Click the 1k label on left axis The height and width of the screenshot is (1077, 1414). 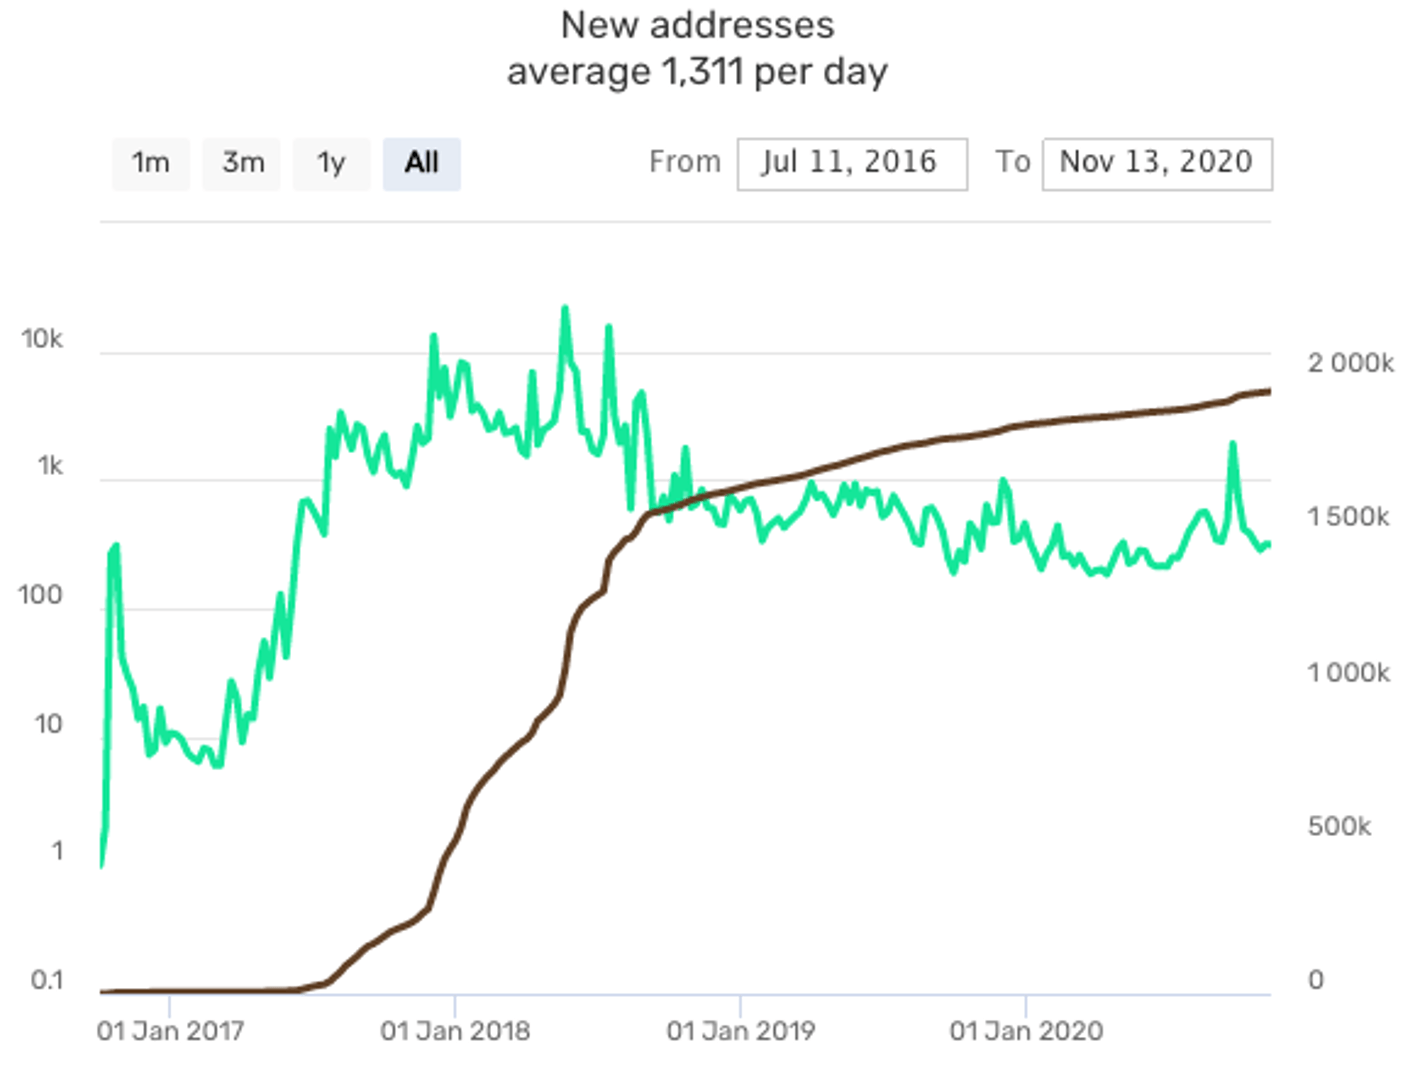click(50, 466)
